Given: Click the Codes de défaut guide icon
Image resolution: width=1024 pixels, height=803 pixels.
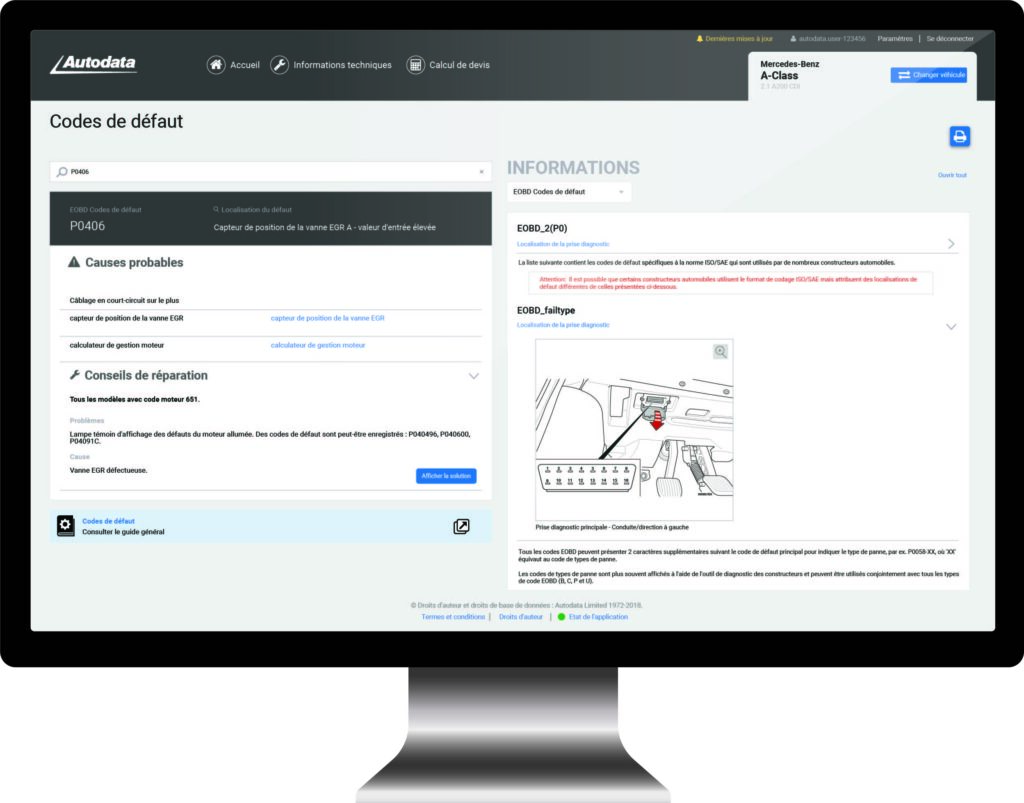Looking at the screenshot, I should (x=65, y=526).
